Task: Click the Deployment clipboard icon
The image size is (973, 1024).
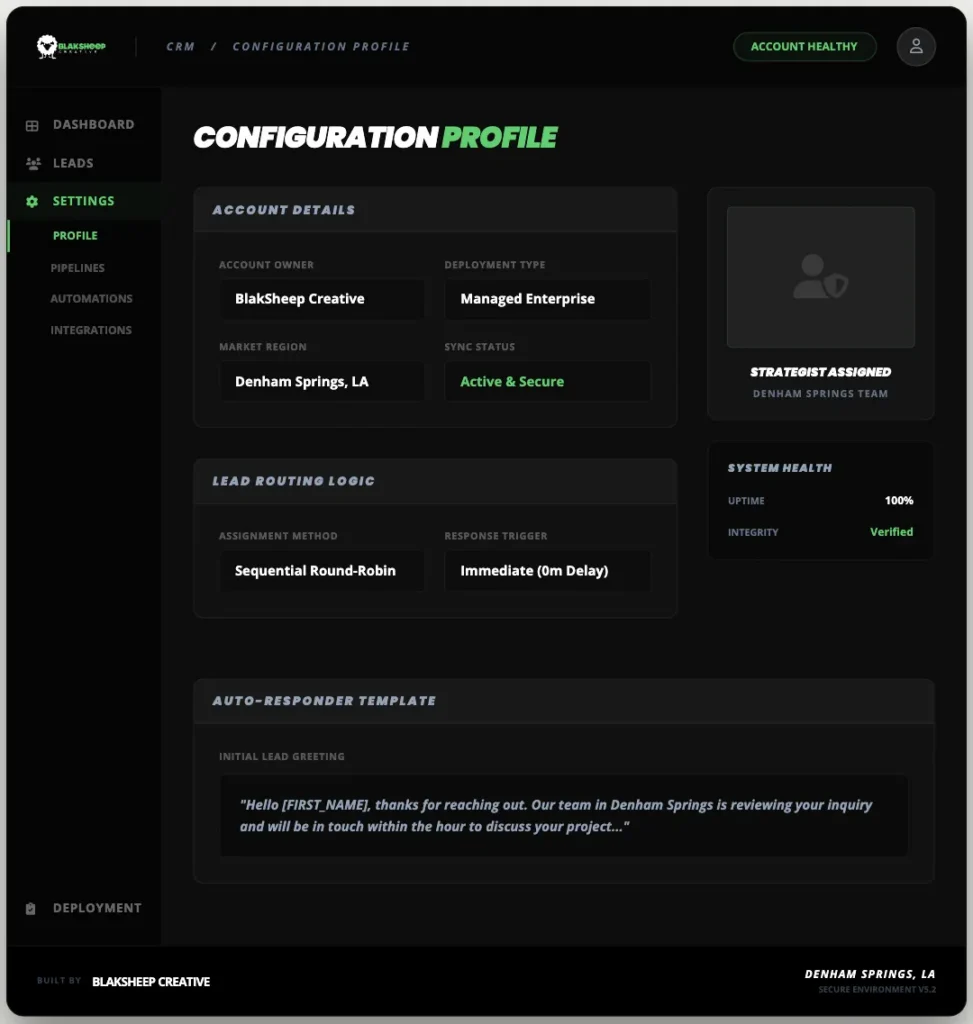Action: coord(31,908)
